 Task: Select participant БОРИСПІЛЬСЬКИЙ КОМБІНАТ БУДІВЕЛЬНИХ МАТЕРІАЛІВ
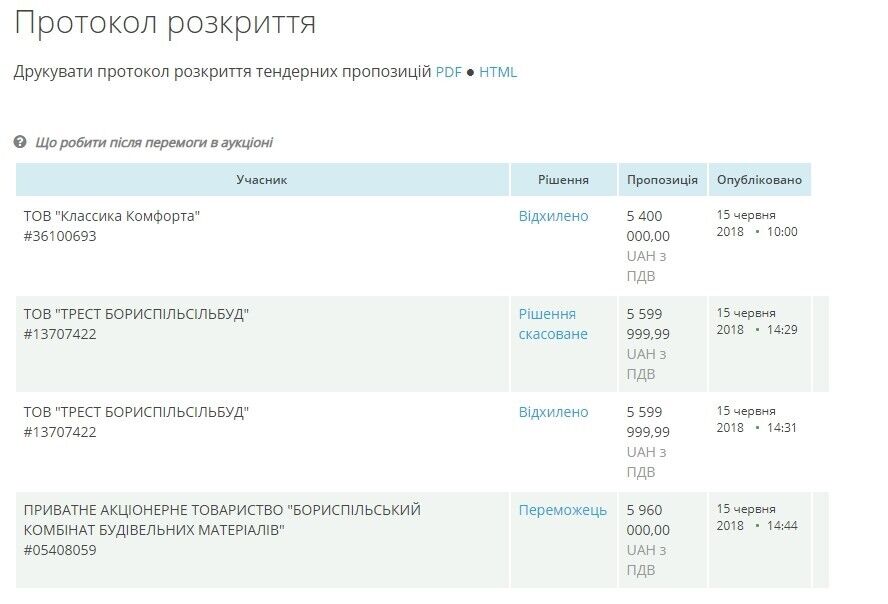[222, 520]
